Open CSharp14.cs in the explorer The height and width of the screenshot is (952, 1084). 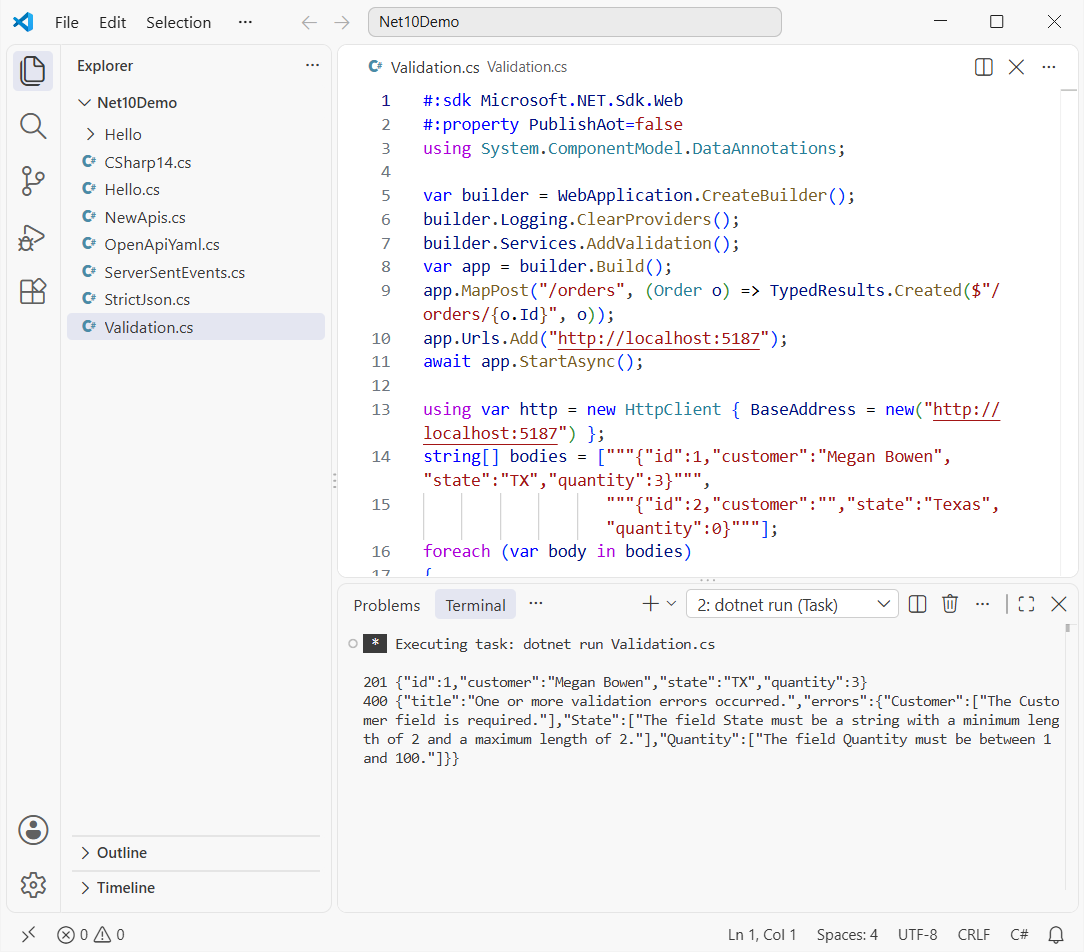pyautogui.click(x=196, y=162)
